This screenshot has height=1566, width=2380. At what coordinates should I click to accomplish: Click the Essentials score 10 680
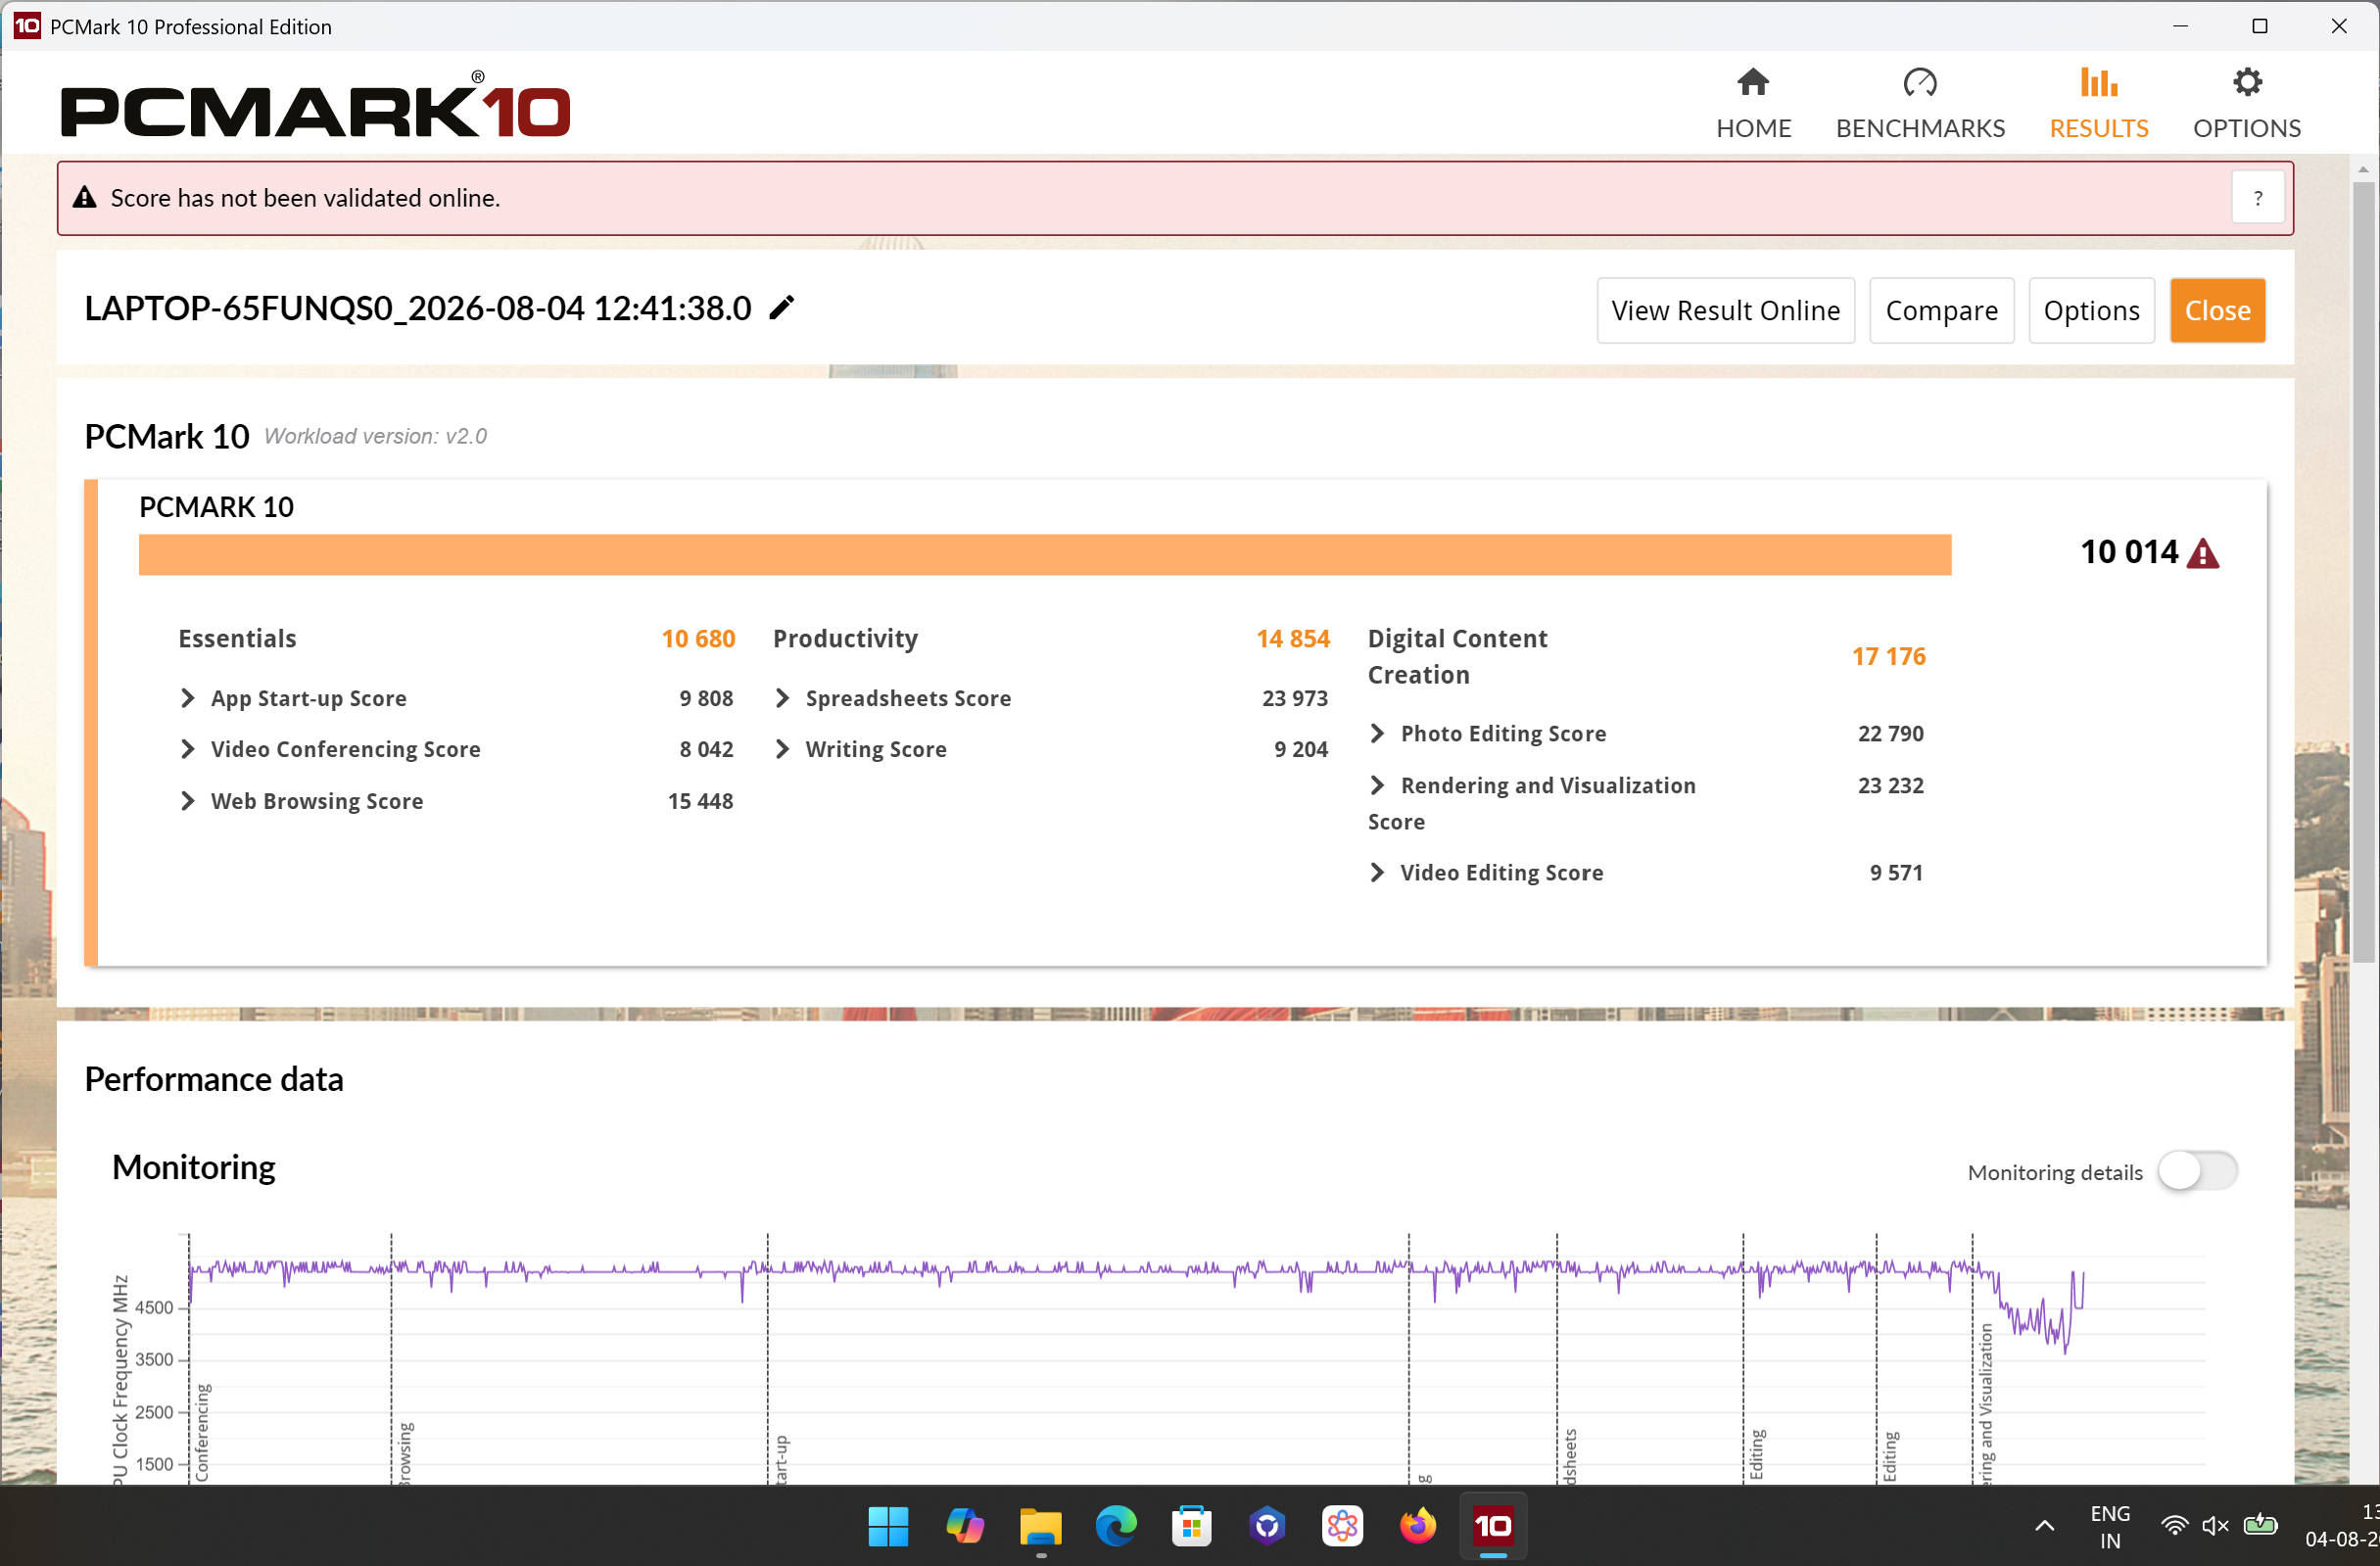[698, 638]
